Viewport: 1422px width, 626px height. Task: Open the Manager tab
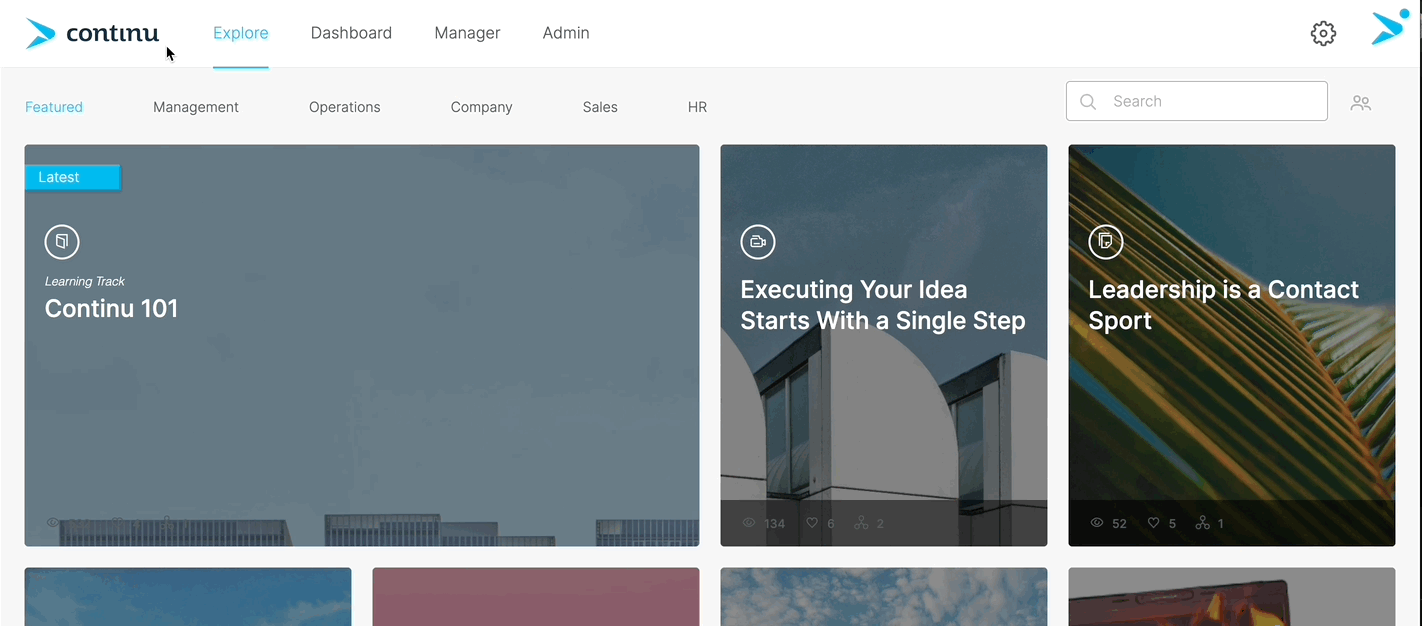pyautogui.click(x=467, y=33)
